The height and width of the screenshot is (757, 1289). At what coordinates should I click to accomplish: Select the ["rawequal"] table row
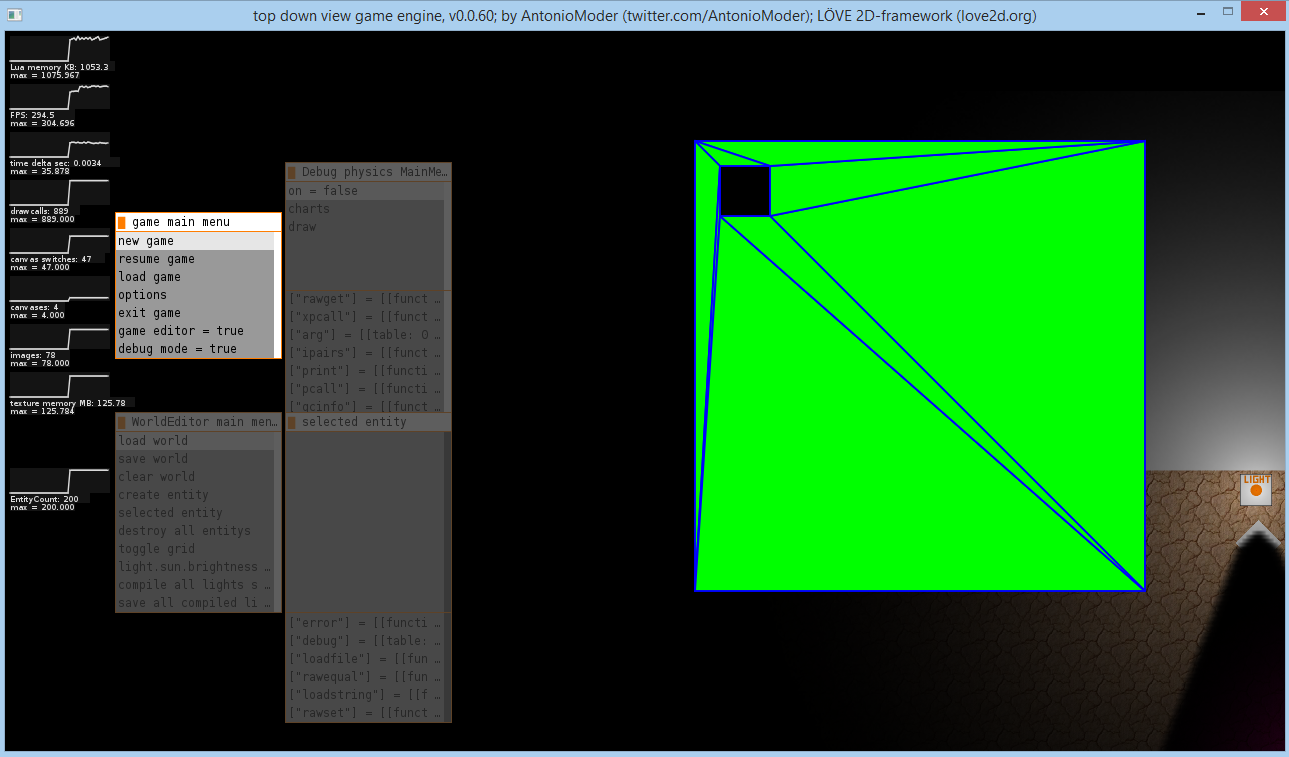point(365,677)
